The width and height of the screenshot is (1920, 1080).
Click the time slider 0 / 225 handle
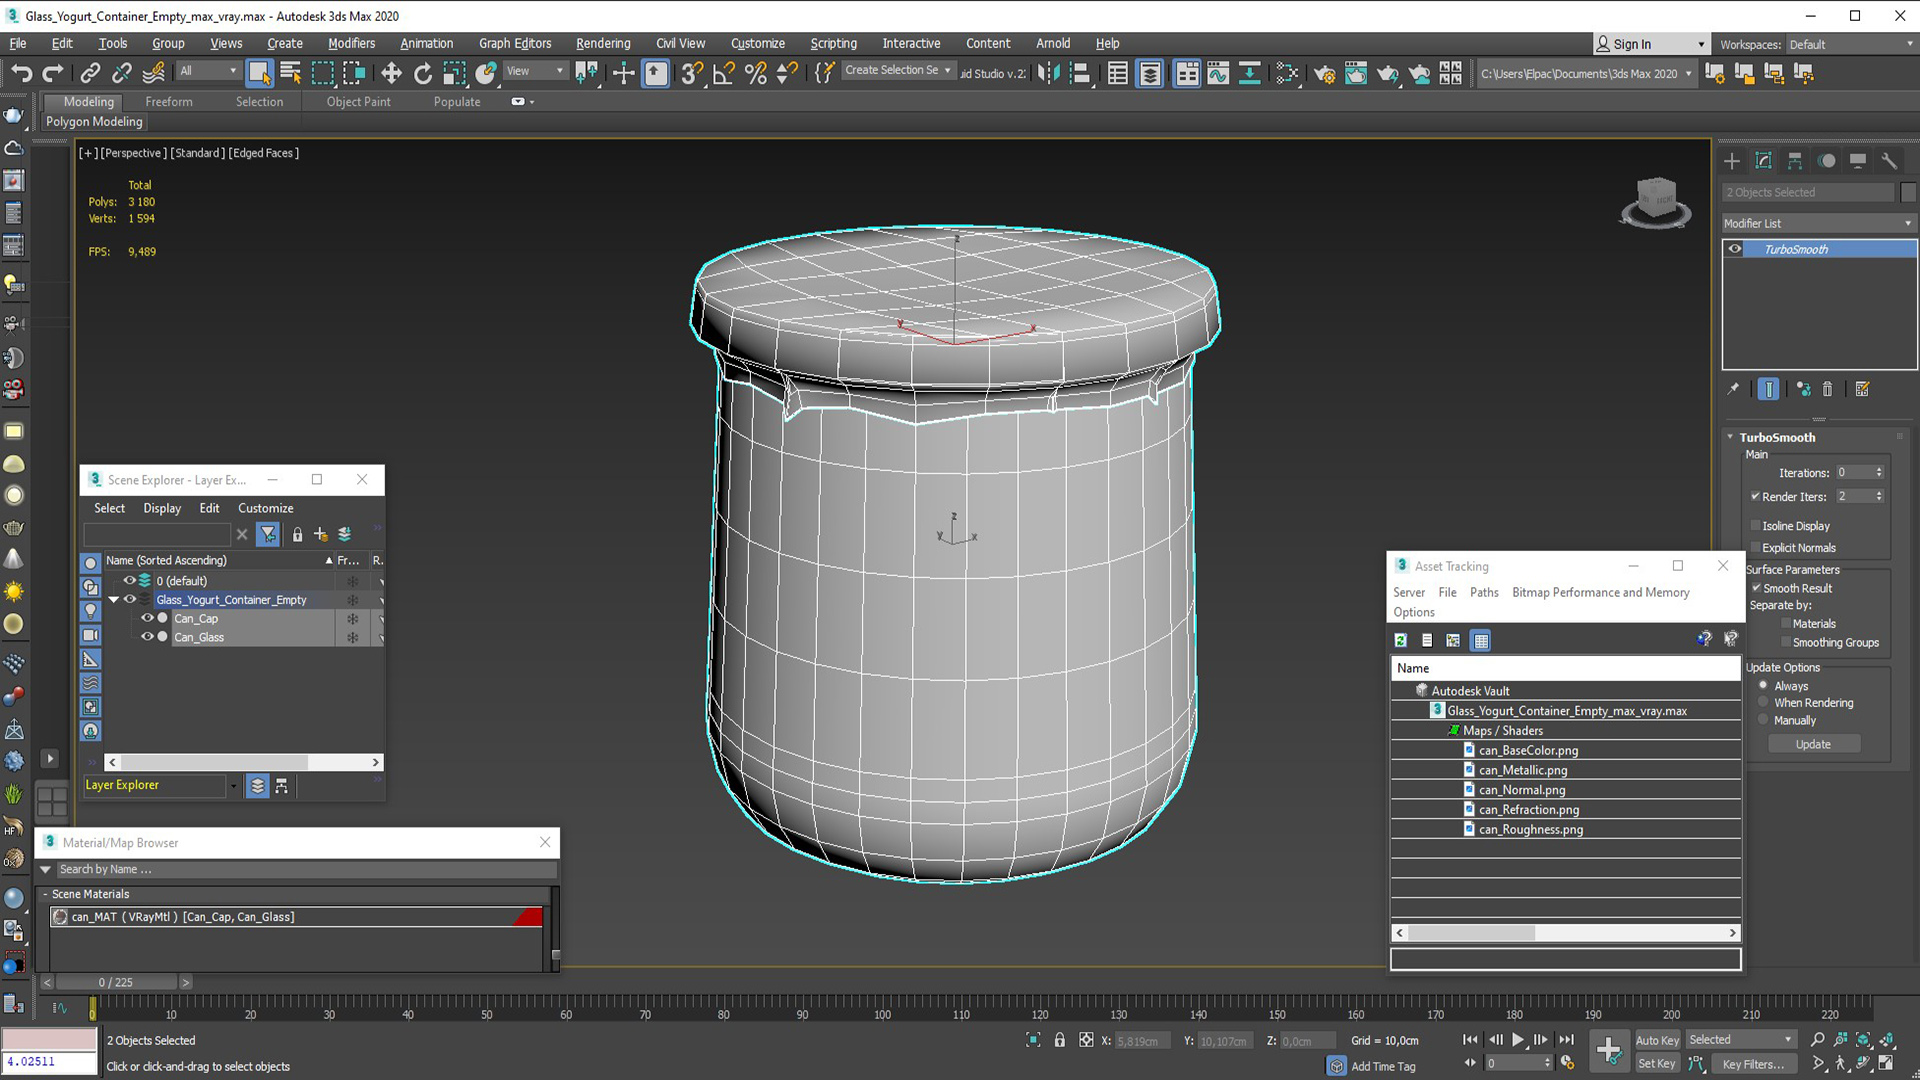116,982
